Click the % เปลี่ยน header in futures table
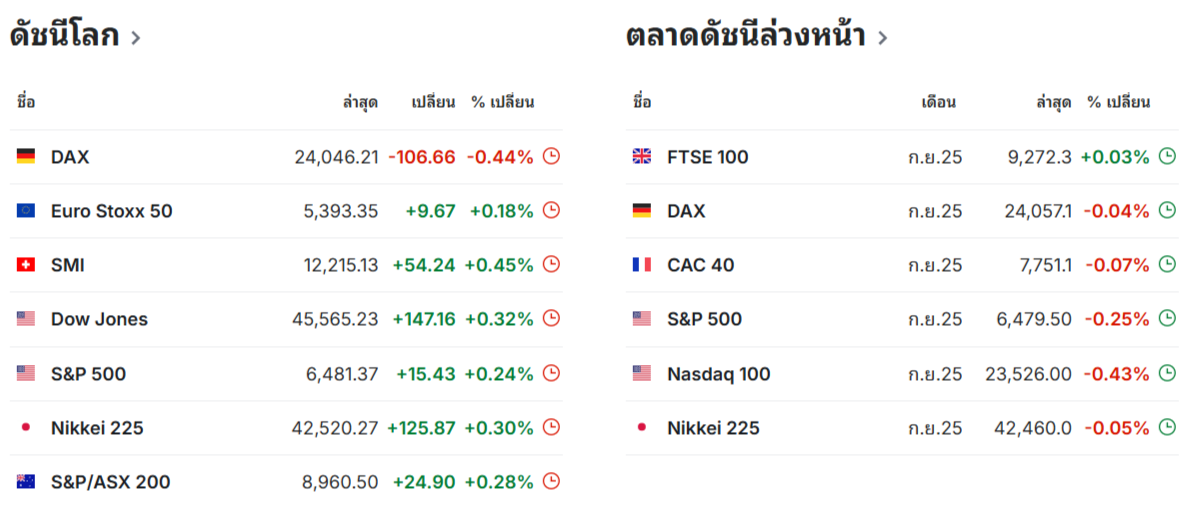The height and width of the screenshot is (508, 1190). click(1119, 102)
